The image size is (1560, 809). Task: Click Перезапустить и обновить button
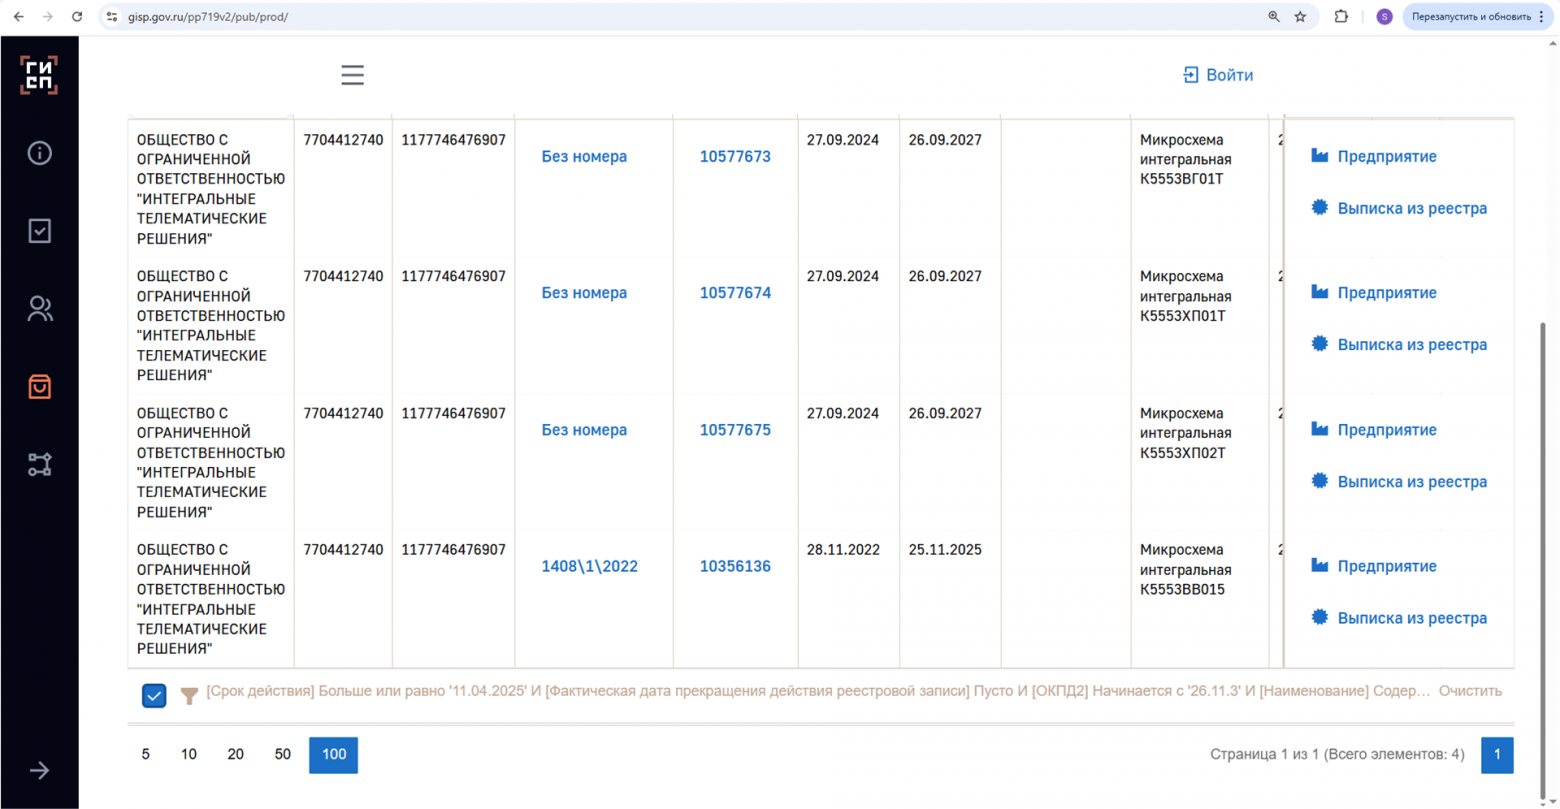pyautogui.click(x=1476, y=17)
